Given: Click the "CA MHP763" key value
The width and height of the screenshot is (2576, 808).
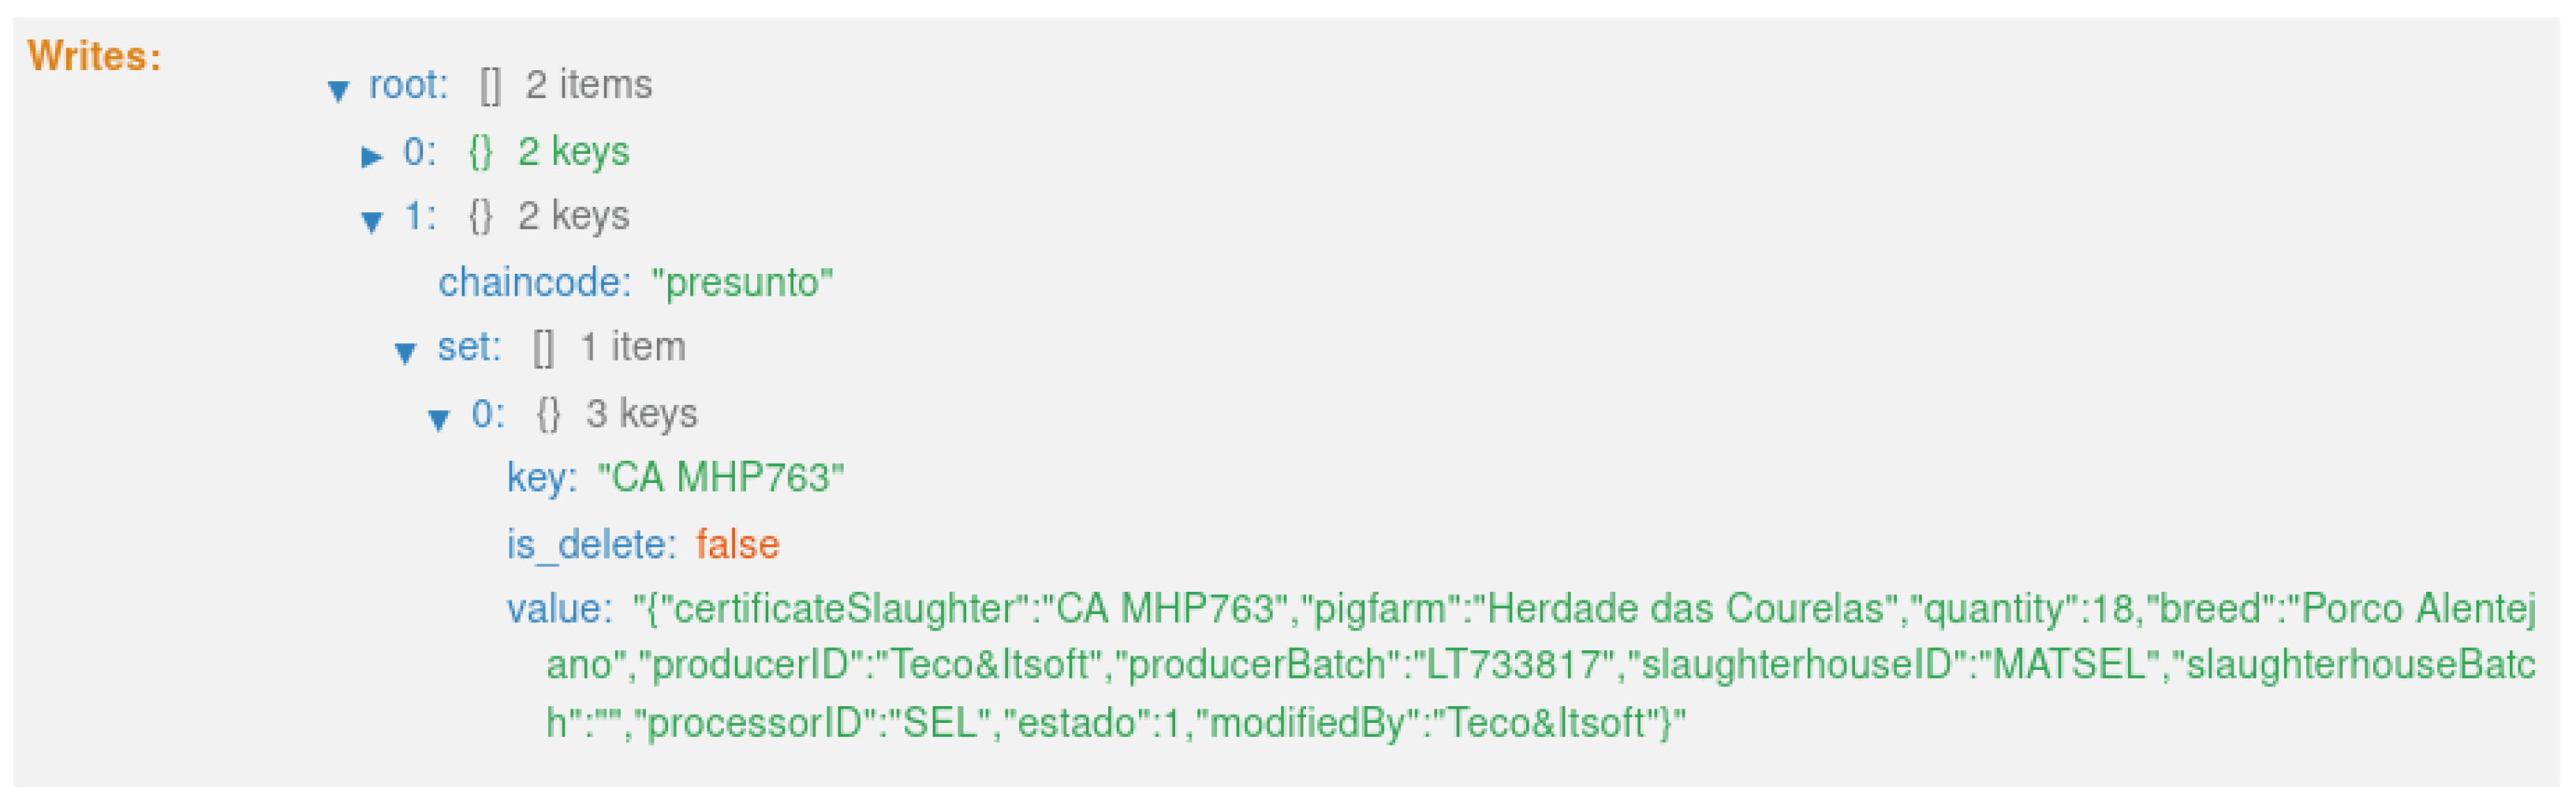Looking at the screenshot, I should pos(720,478).
